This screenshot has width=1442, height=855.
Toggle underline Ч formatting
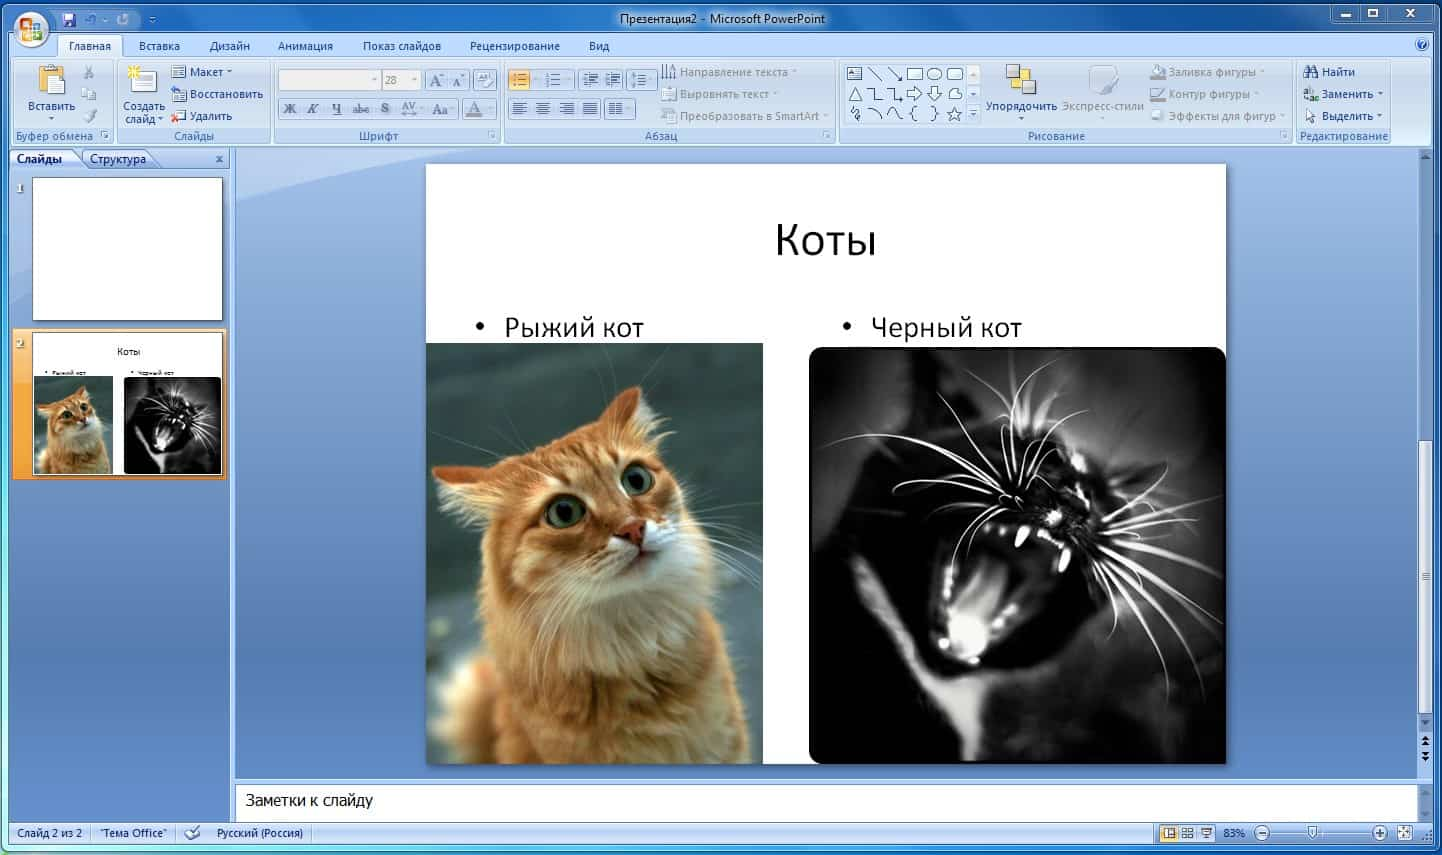(x=337, y=109)
